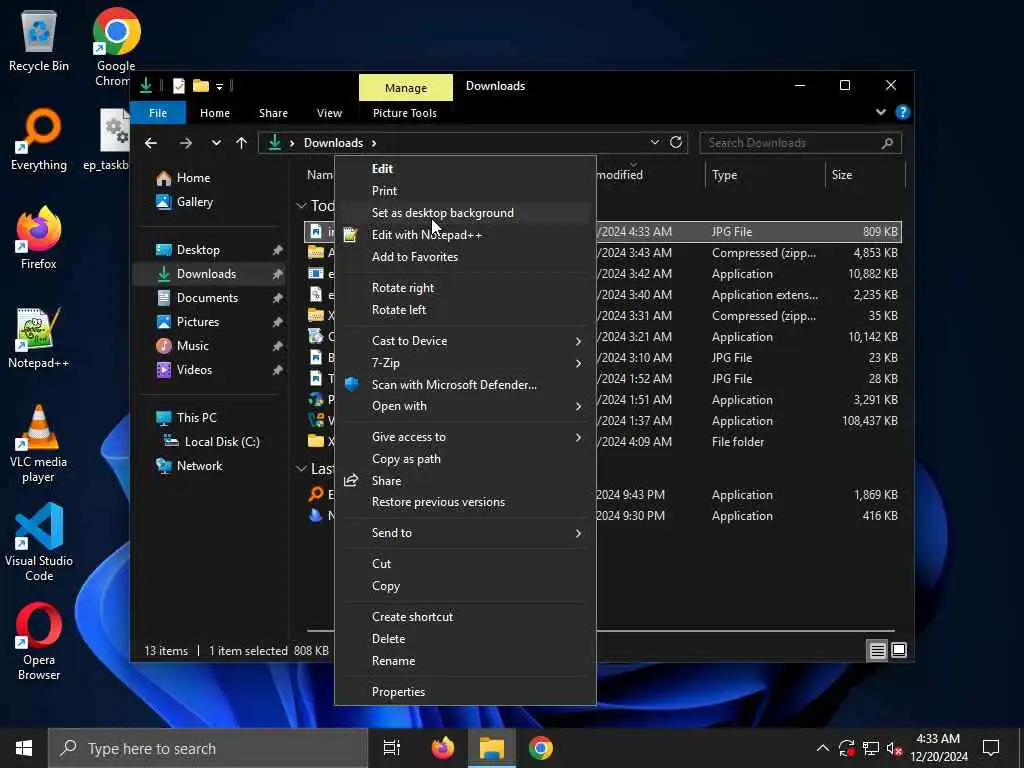
Task: Open Notepad++ desktop shortcut
Action: [x=39, y=338]
